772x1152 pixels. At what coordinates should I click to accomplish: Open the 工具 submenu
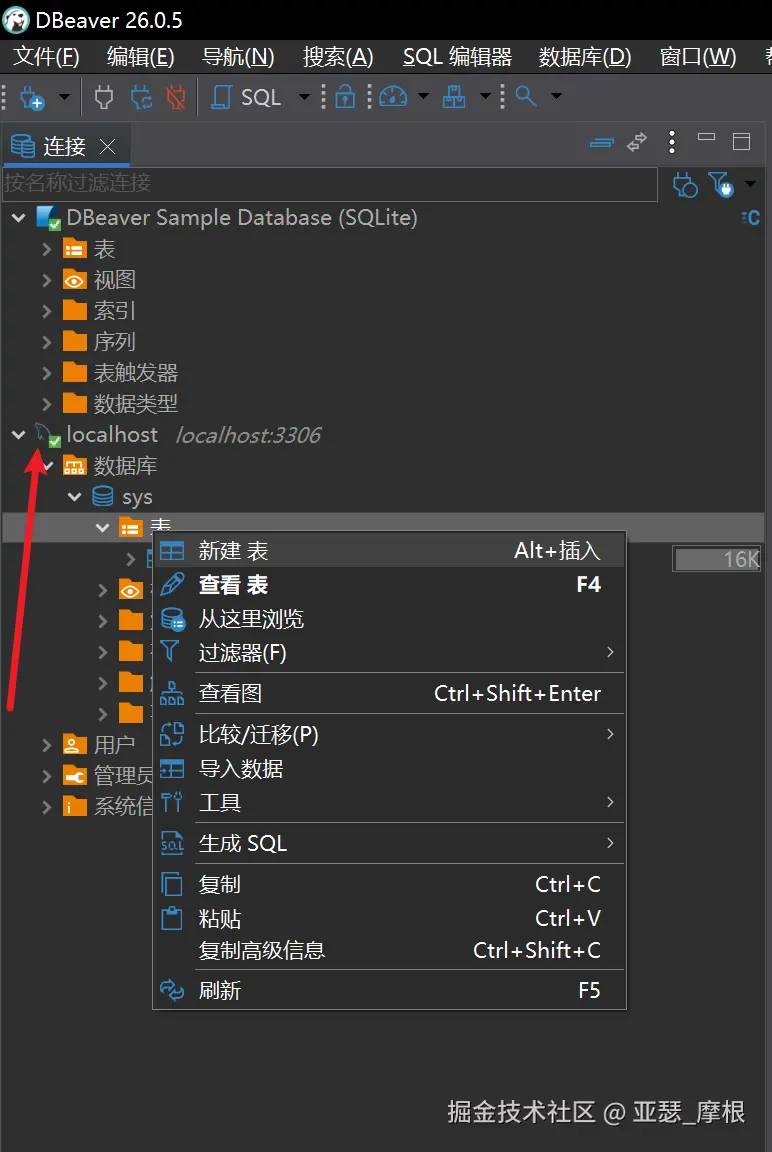click(389, 802)
